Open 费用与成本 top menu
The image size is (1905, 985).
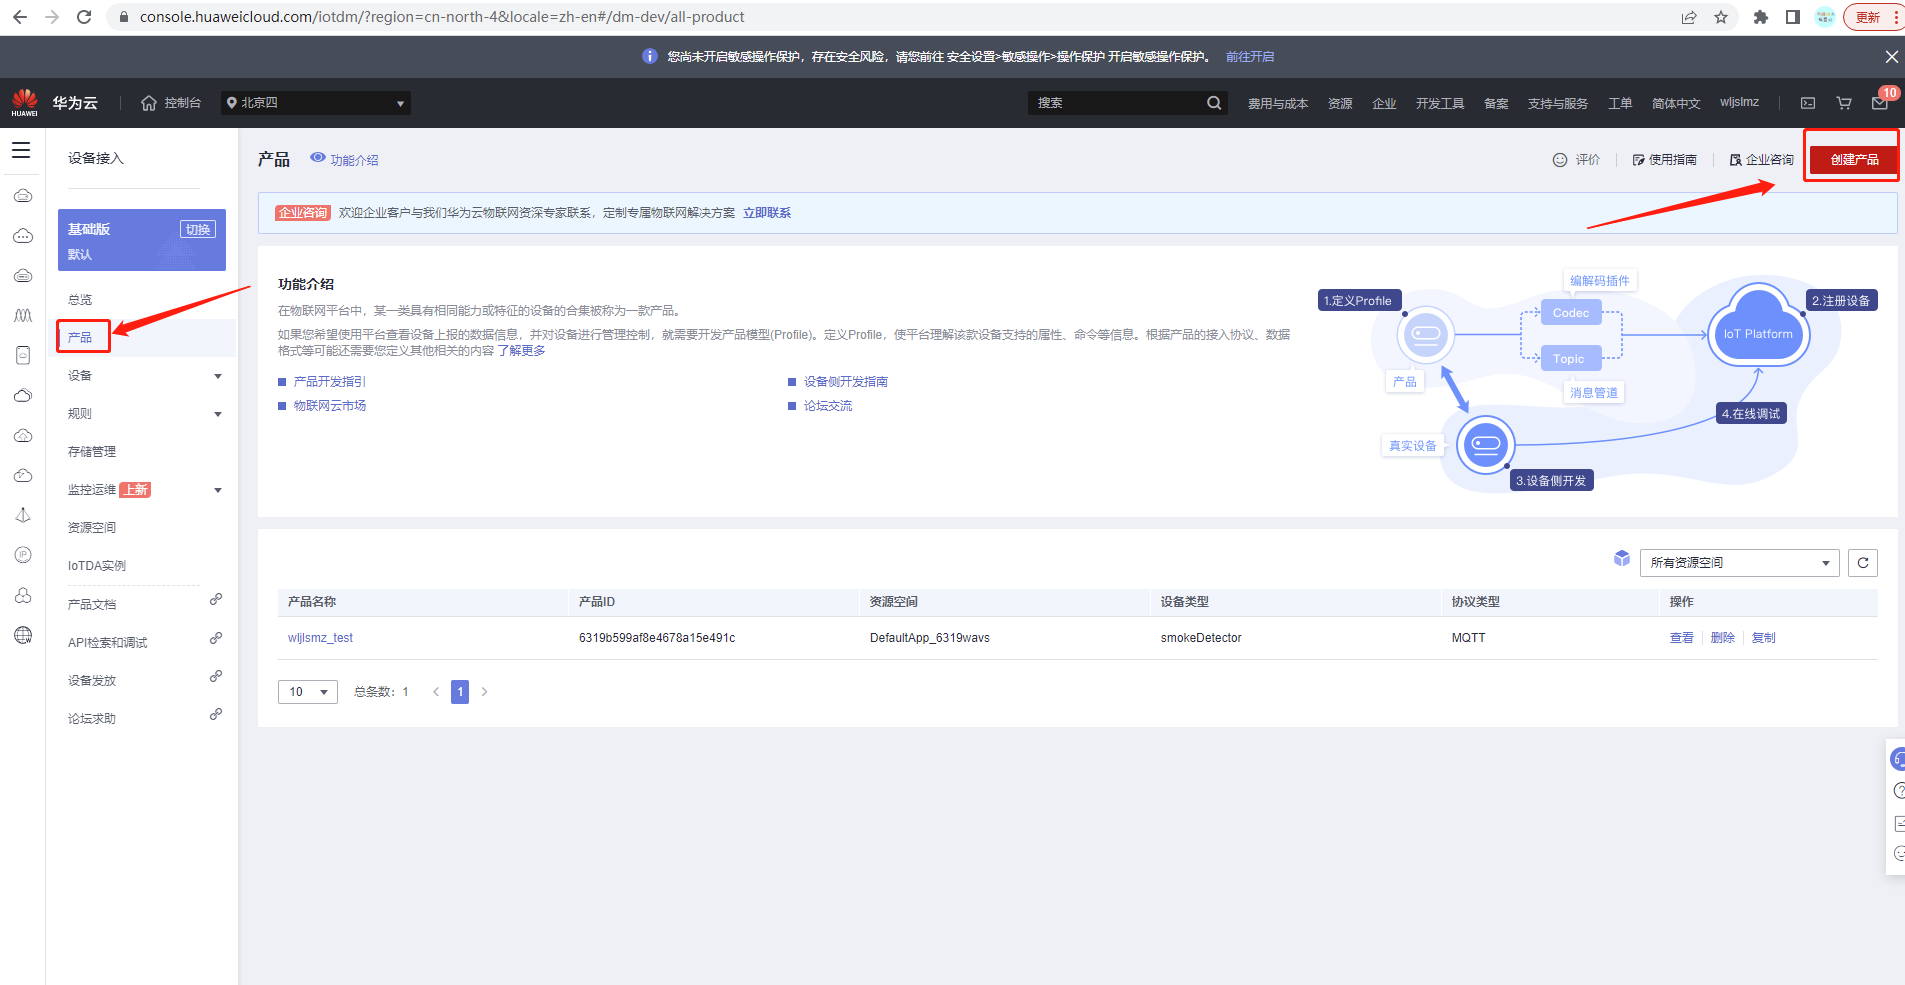pos(1278,104)
